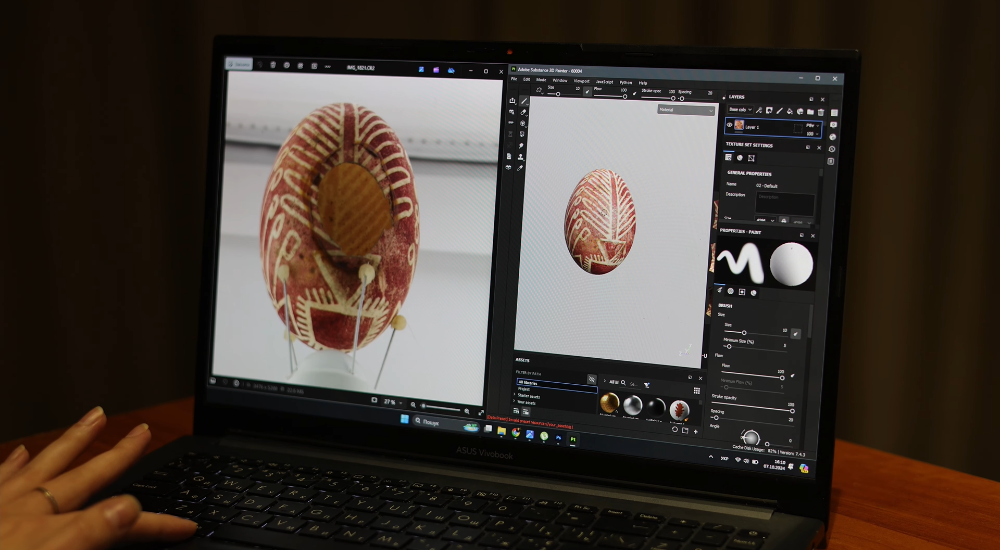Select the gold material thumbnail in Assets
Screen dimensions: 1000x550
click(610, 403)
